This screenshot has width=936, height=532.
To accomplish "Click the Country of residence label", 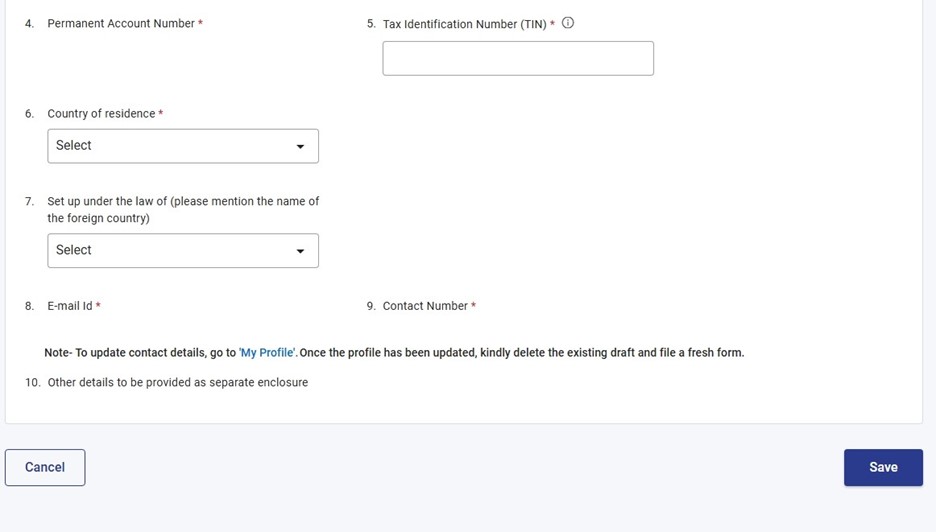I will 101,114.
